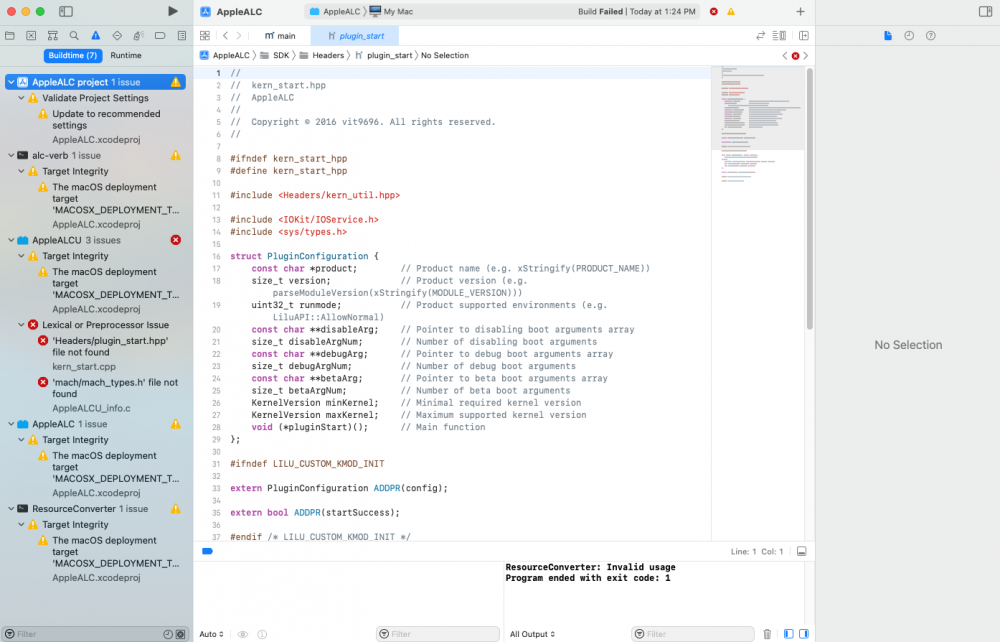Open editor options lines menu
The width and height of the screenshot is (1000, 642).
pyautogui.click(x=779, y=36)
